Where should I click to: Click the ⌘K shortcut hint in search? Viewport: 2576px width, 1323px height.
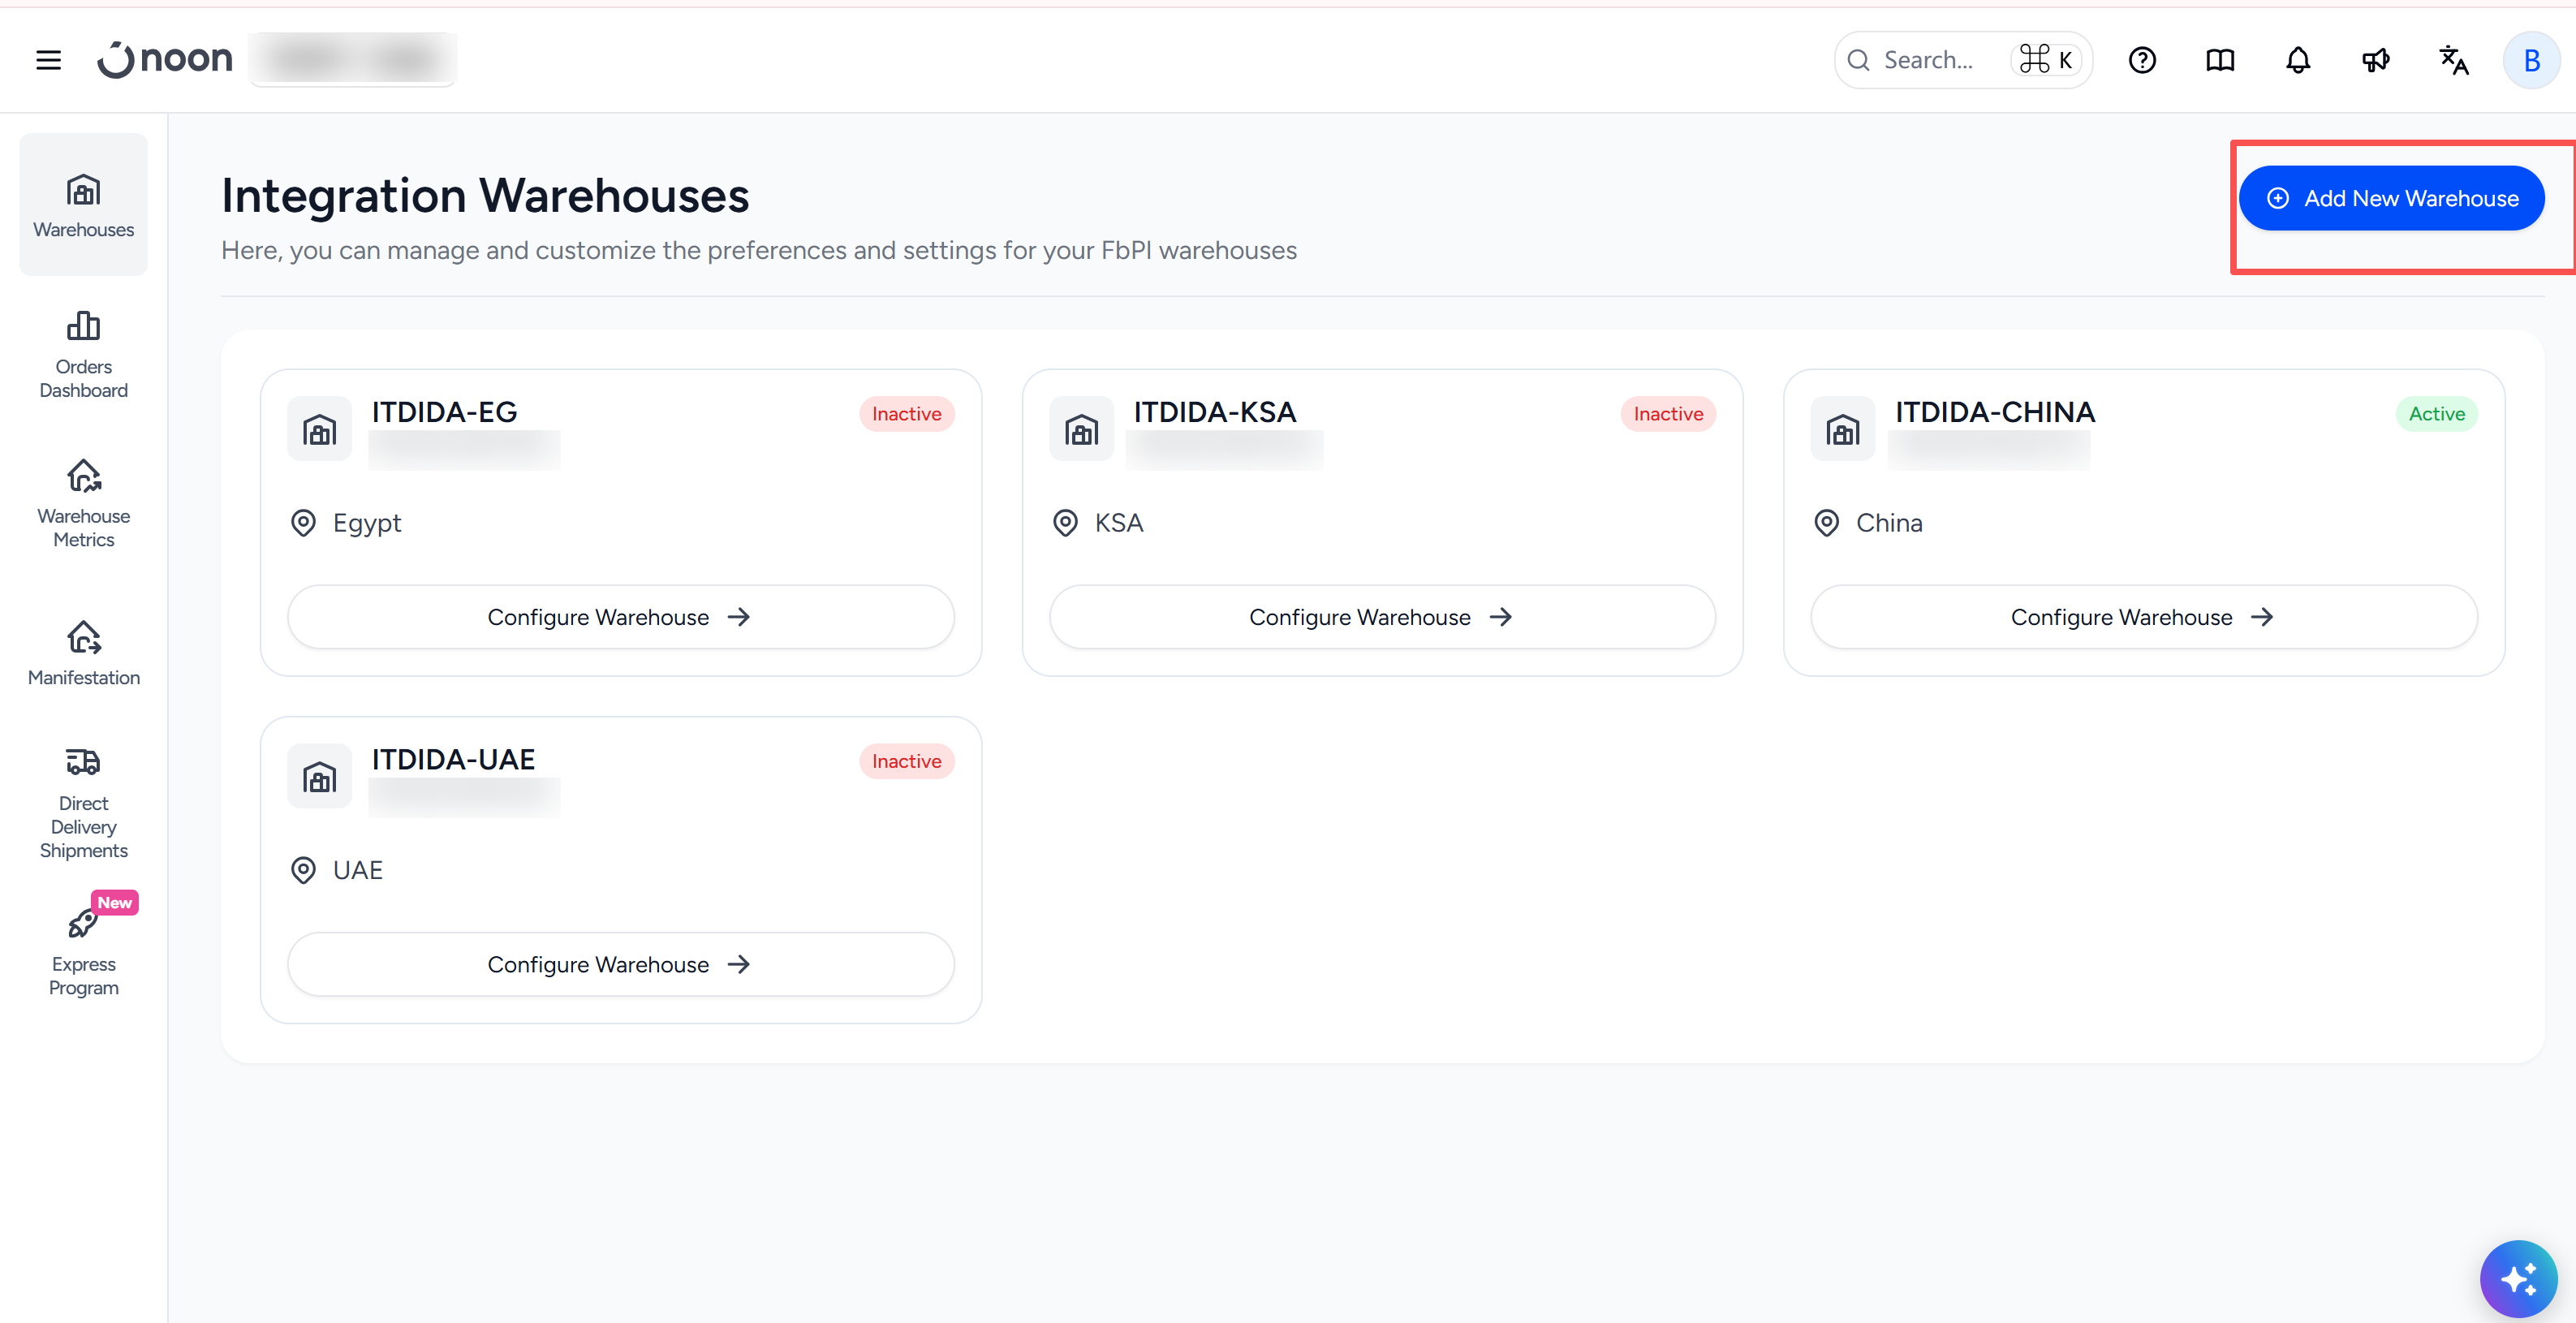(x=2047, y=60)
